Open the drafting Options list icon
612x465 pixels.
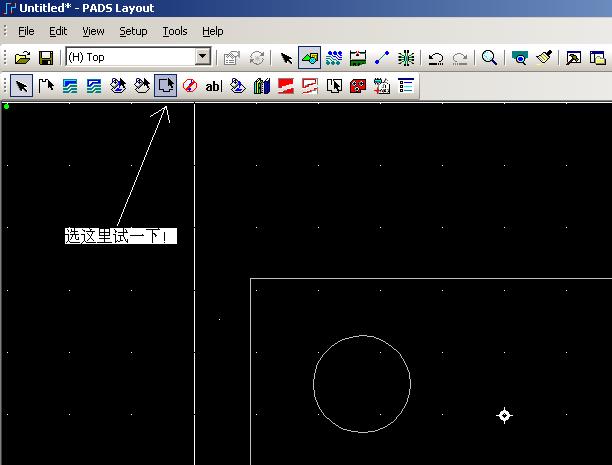(406, 86)
